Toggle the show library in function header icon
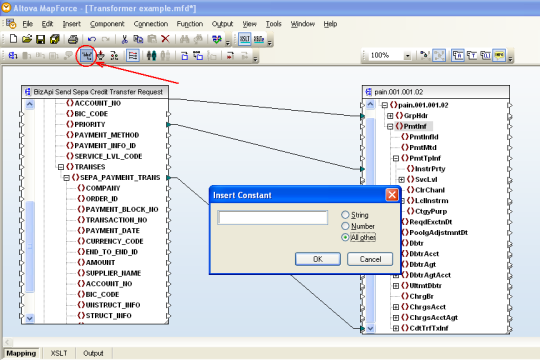This screenshot has width=540, height=360. coord(485,55)
